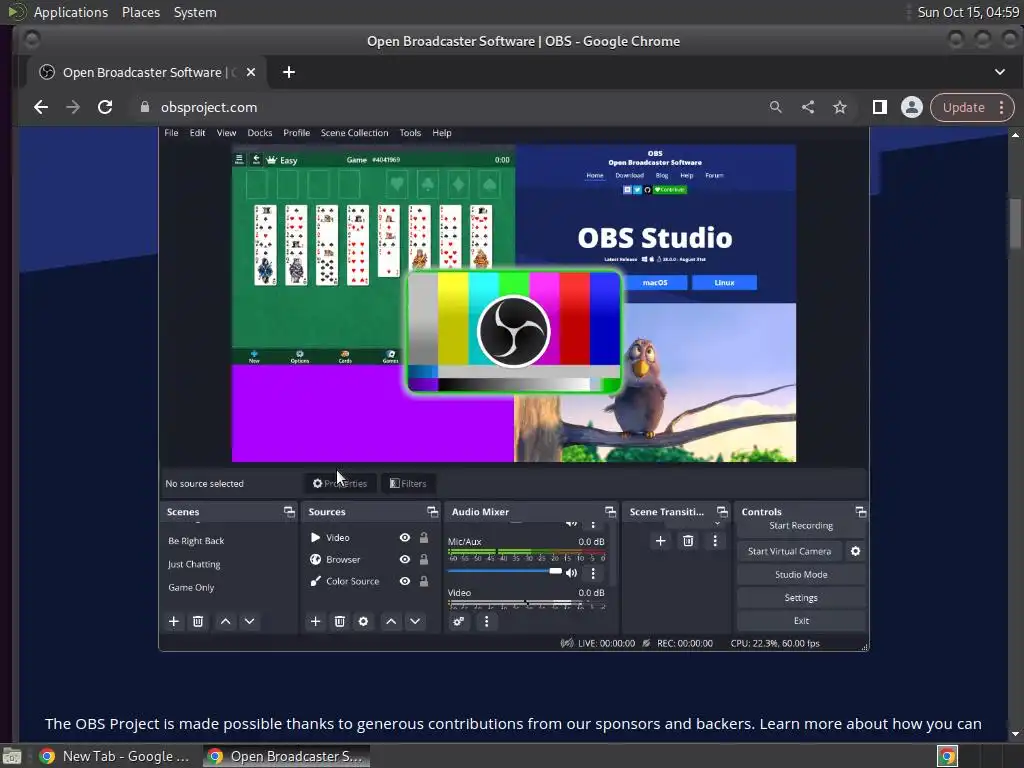1024x768 pixels.
Task: Open Audio Mixer advanced properties gears icon
Action: coord(458,621)
